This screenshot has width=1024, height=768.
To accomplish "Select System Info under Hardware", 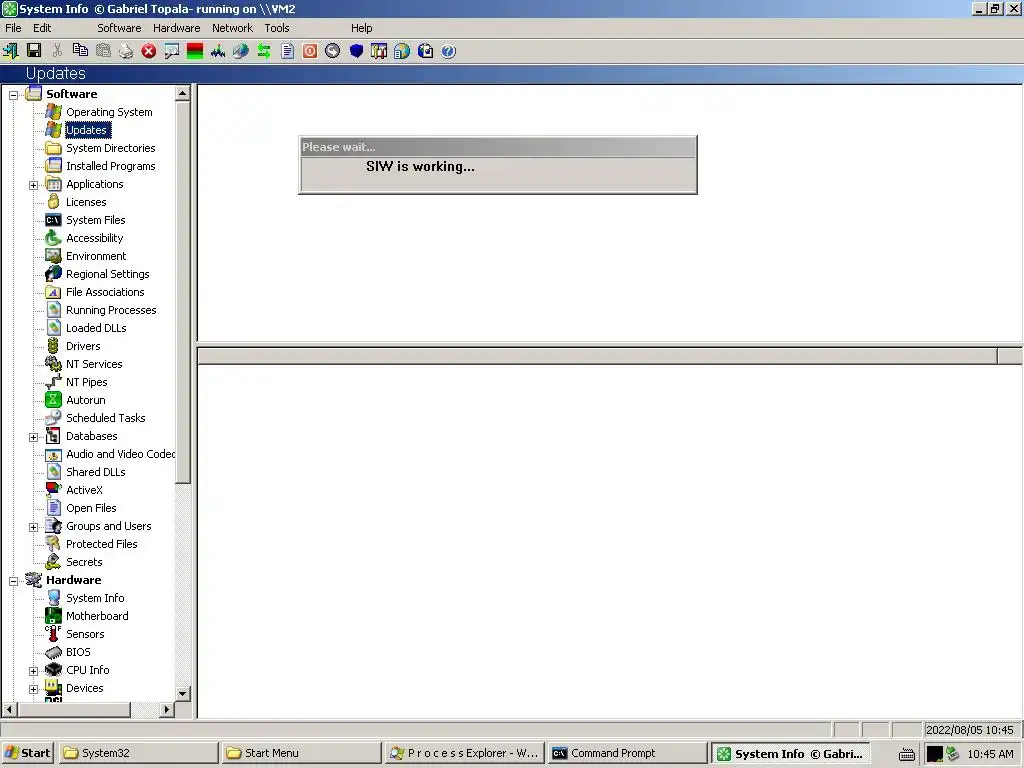I will click(95, 598).
